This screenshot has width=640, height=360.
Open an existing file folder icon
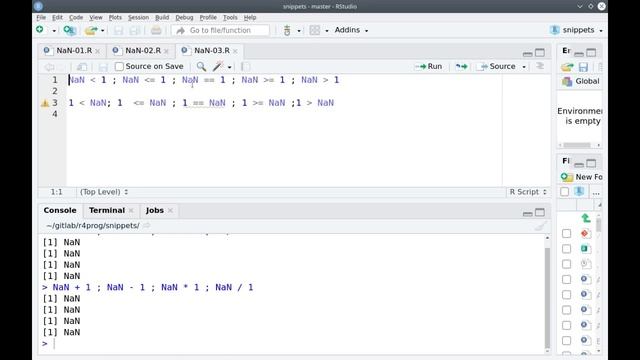click(x=91, y=30)
